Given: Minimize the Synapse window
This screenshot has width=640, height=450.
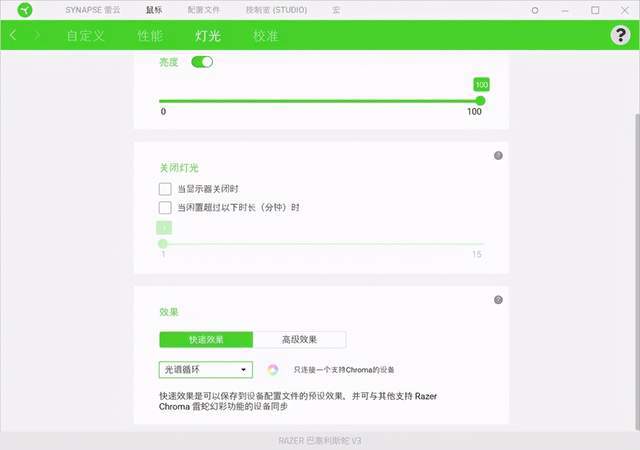Looking at the screenshot, I should 565,10.
